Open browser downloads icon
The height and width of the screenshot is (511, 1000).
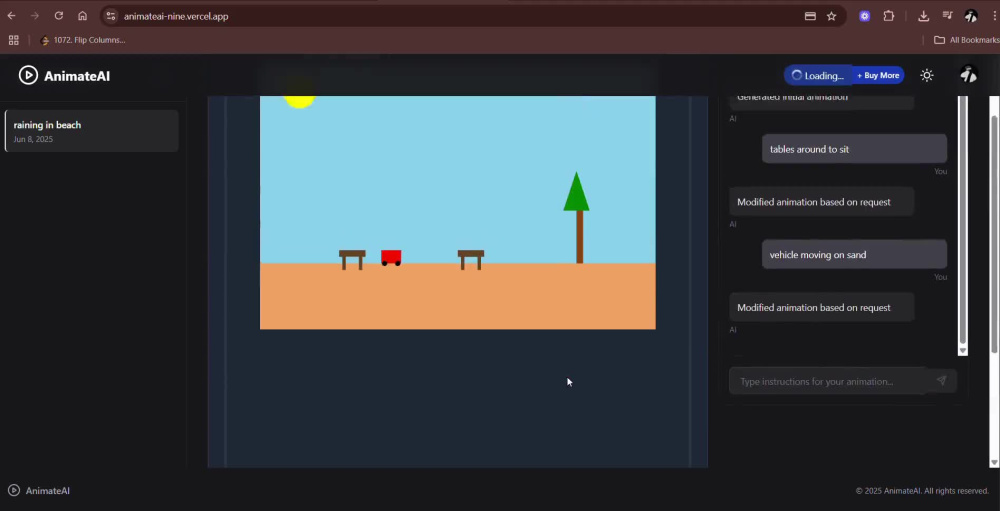point(923,16)
